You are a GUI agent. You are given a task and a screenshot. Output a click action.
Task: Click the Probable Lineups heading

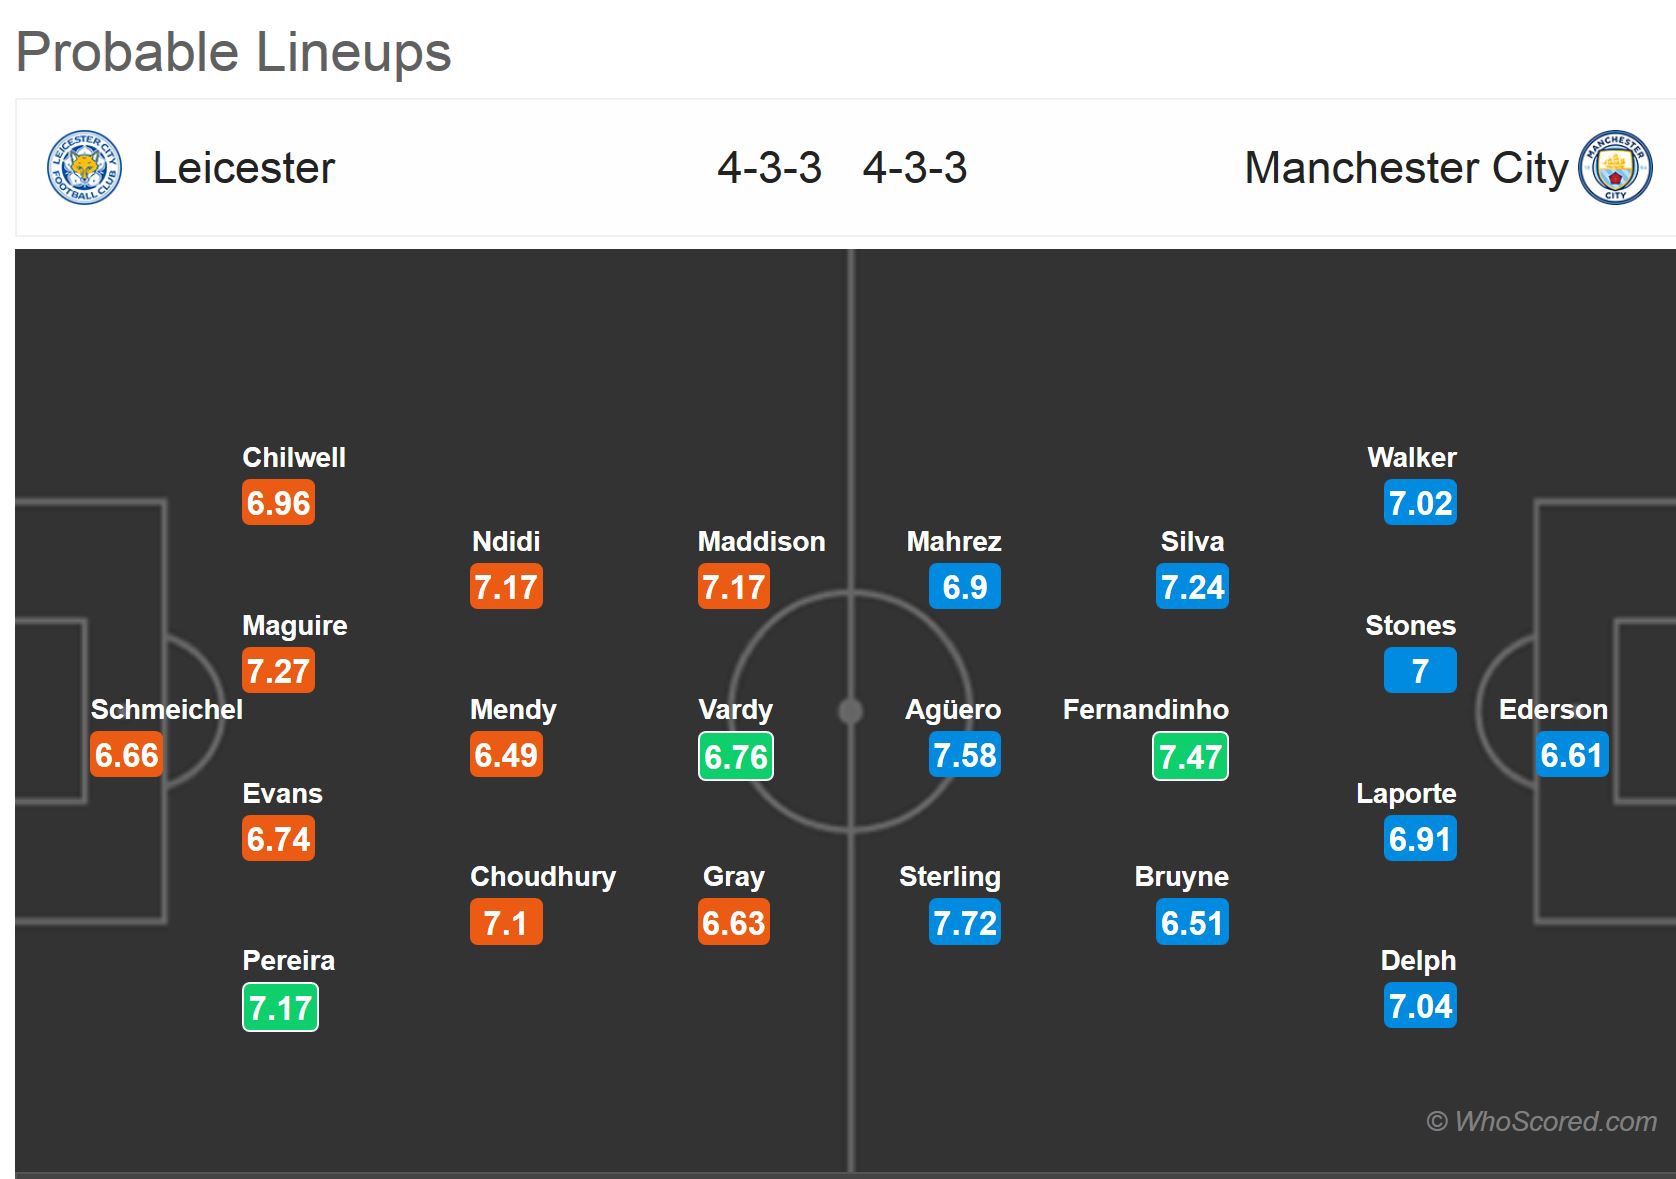coord(234,52)
